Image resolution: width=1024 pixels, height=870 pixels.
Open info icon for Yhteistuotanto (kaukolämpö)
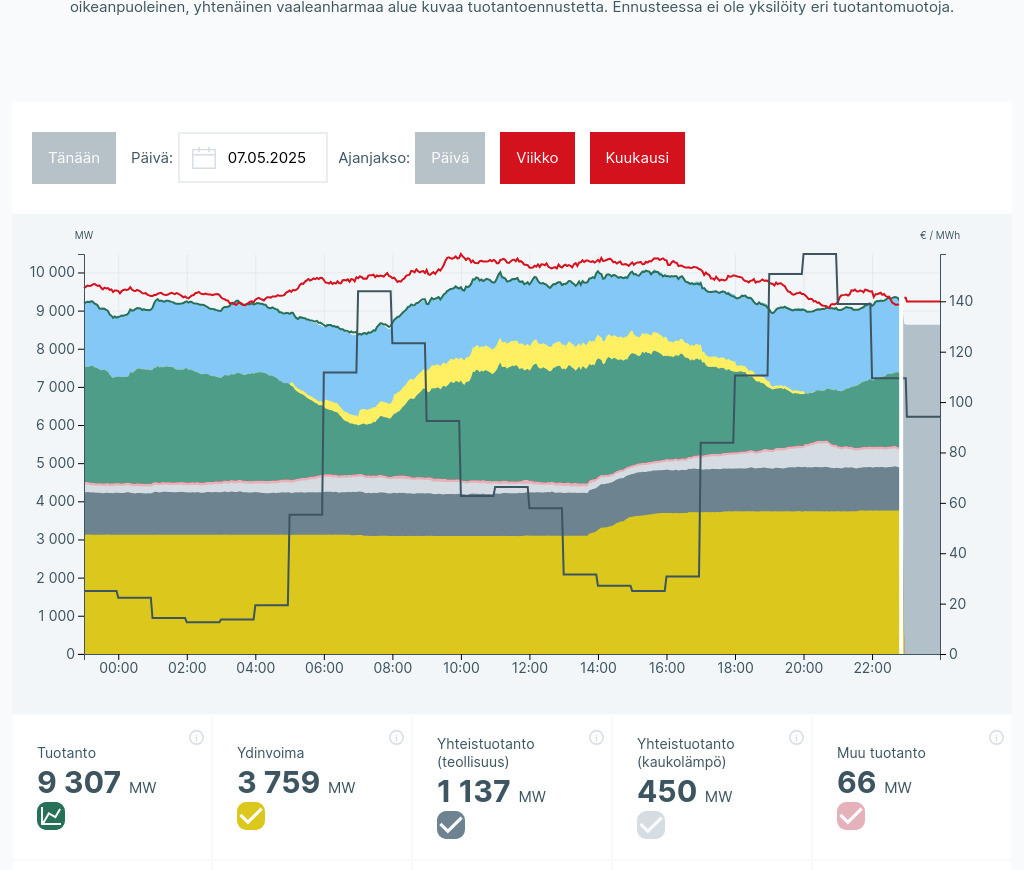coord(796,738)
